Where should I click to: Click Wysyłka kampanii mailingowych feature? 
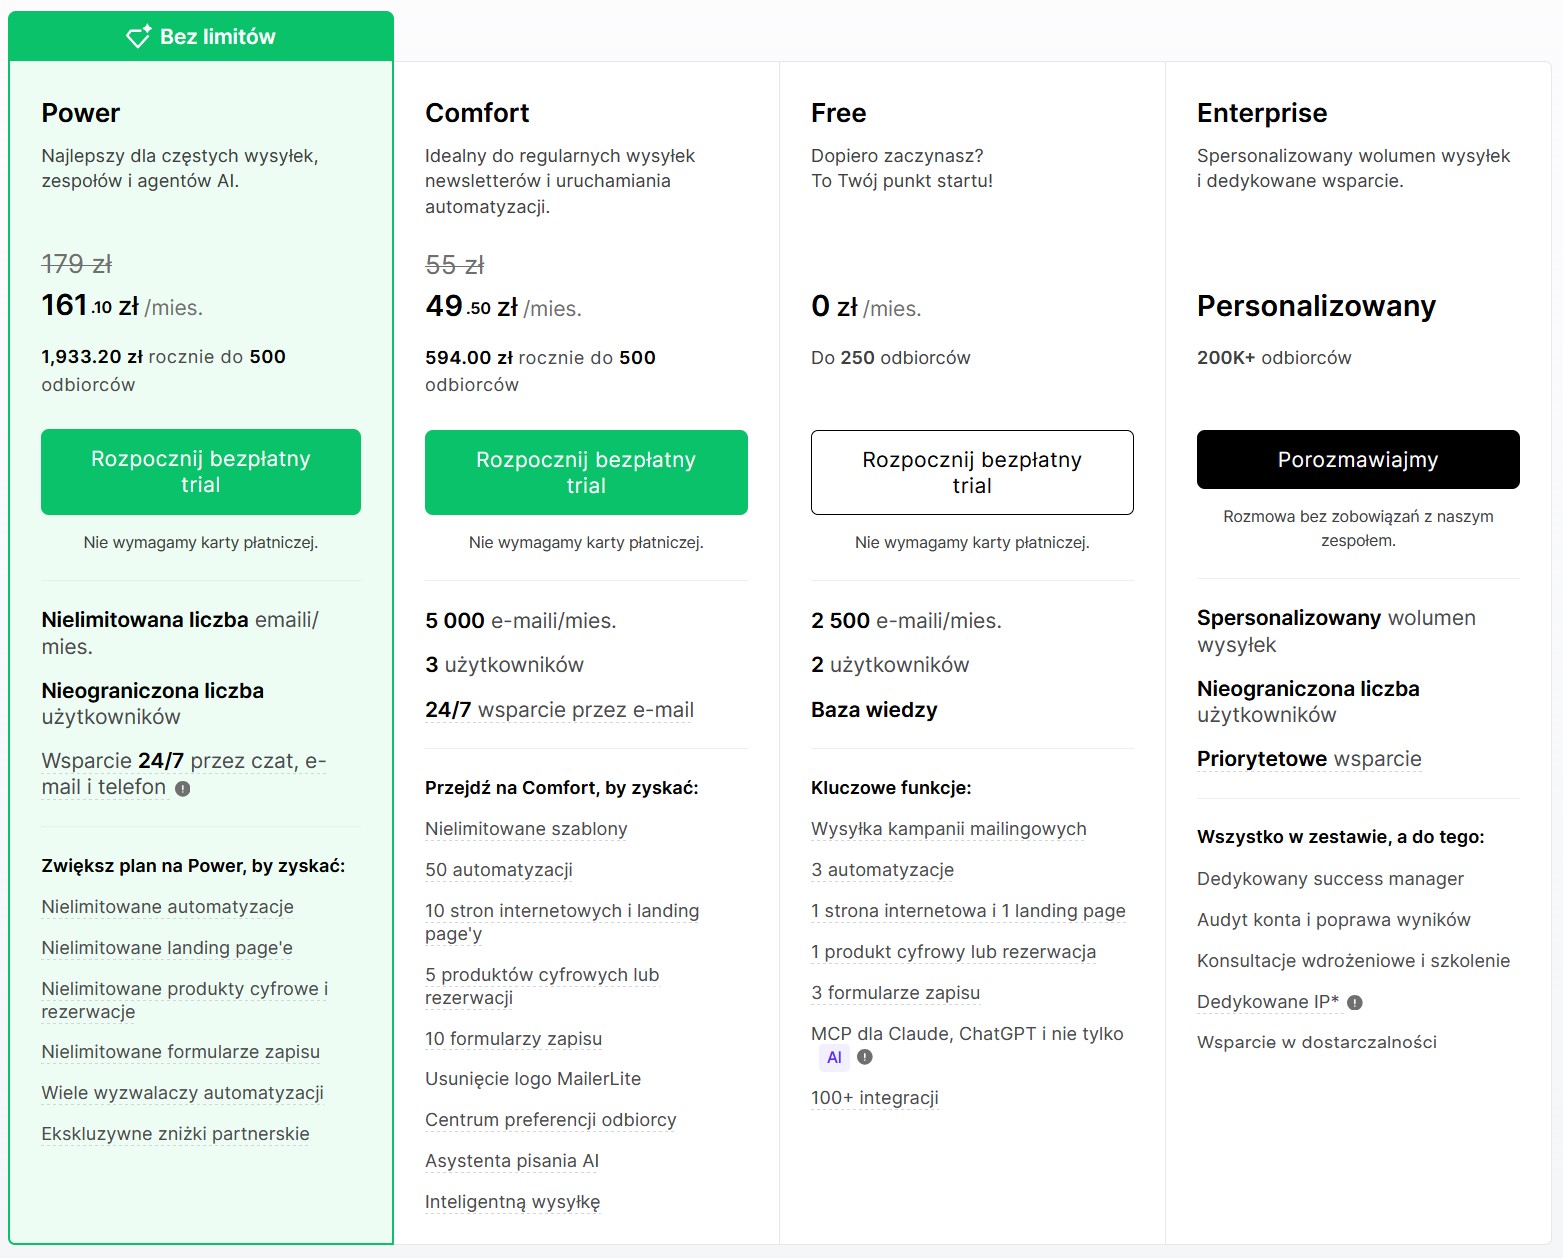pos(949,829)
